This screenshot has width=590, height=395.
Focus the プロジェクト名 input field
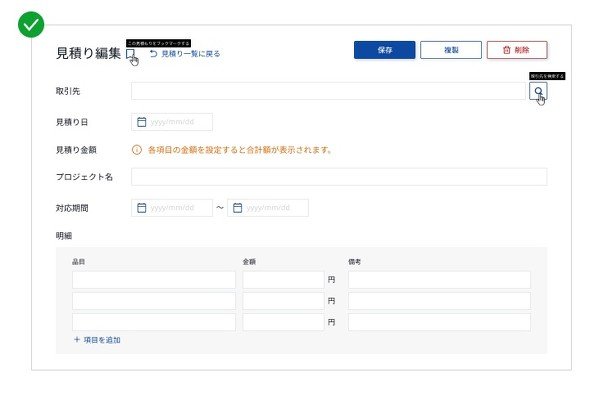tap(339, 177)
